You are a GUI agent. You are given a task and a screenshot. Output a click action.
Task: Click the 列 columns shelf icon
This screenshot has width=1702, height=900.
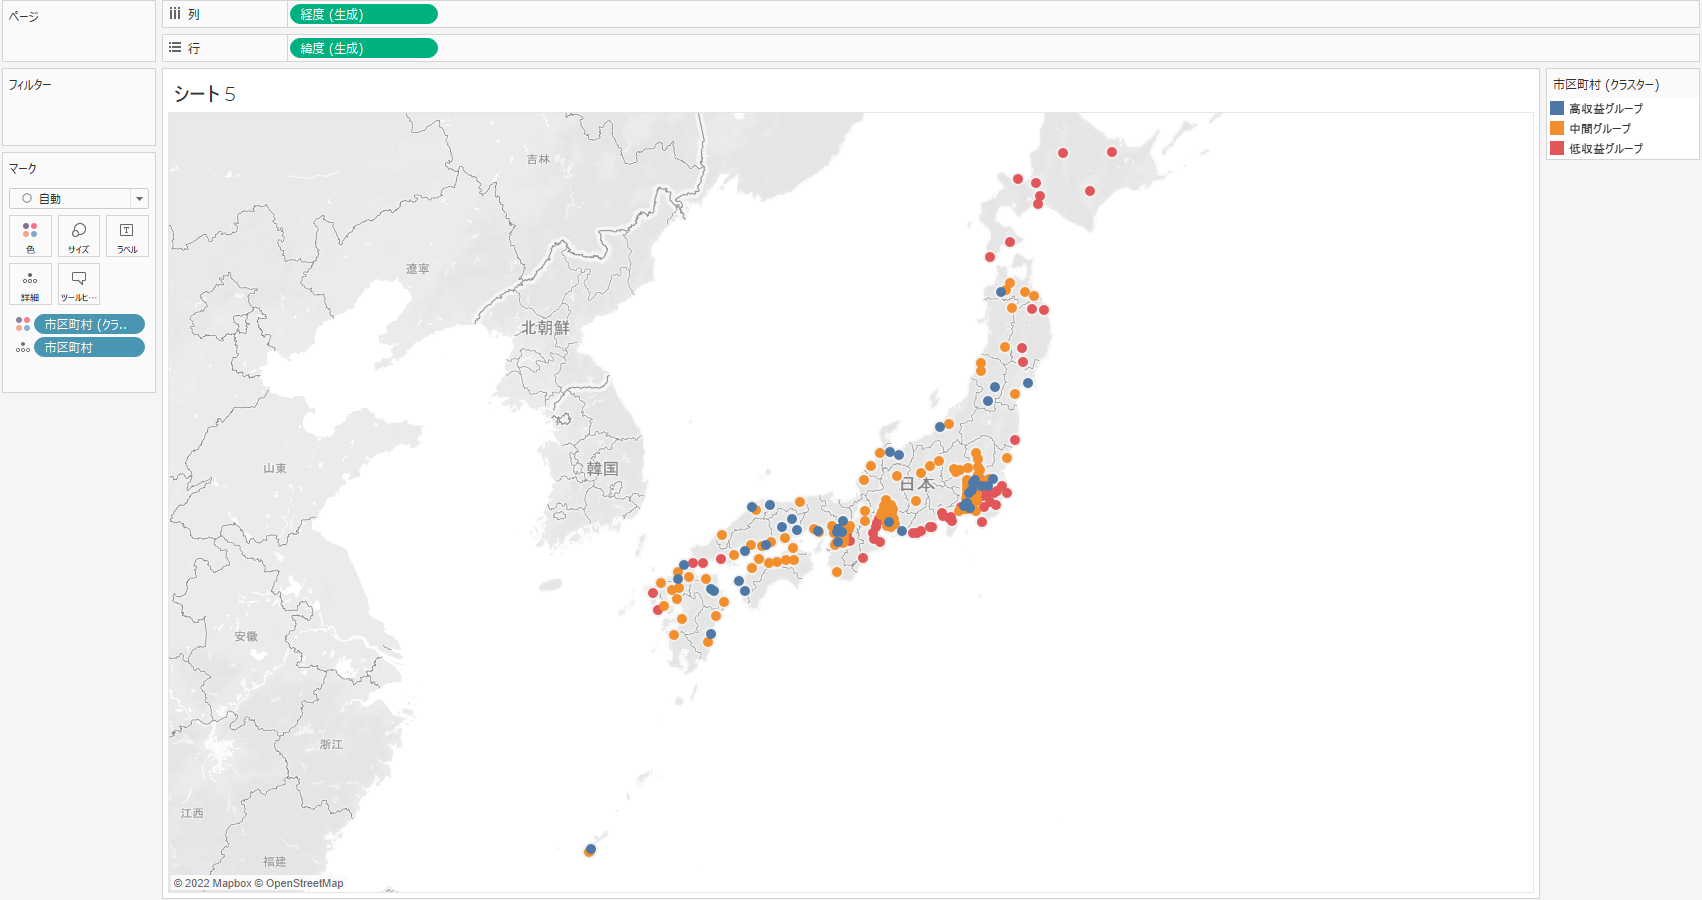(x=176, y=14)
